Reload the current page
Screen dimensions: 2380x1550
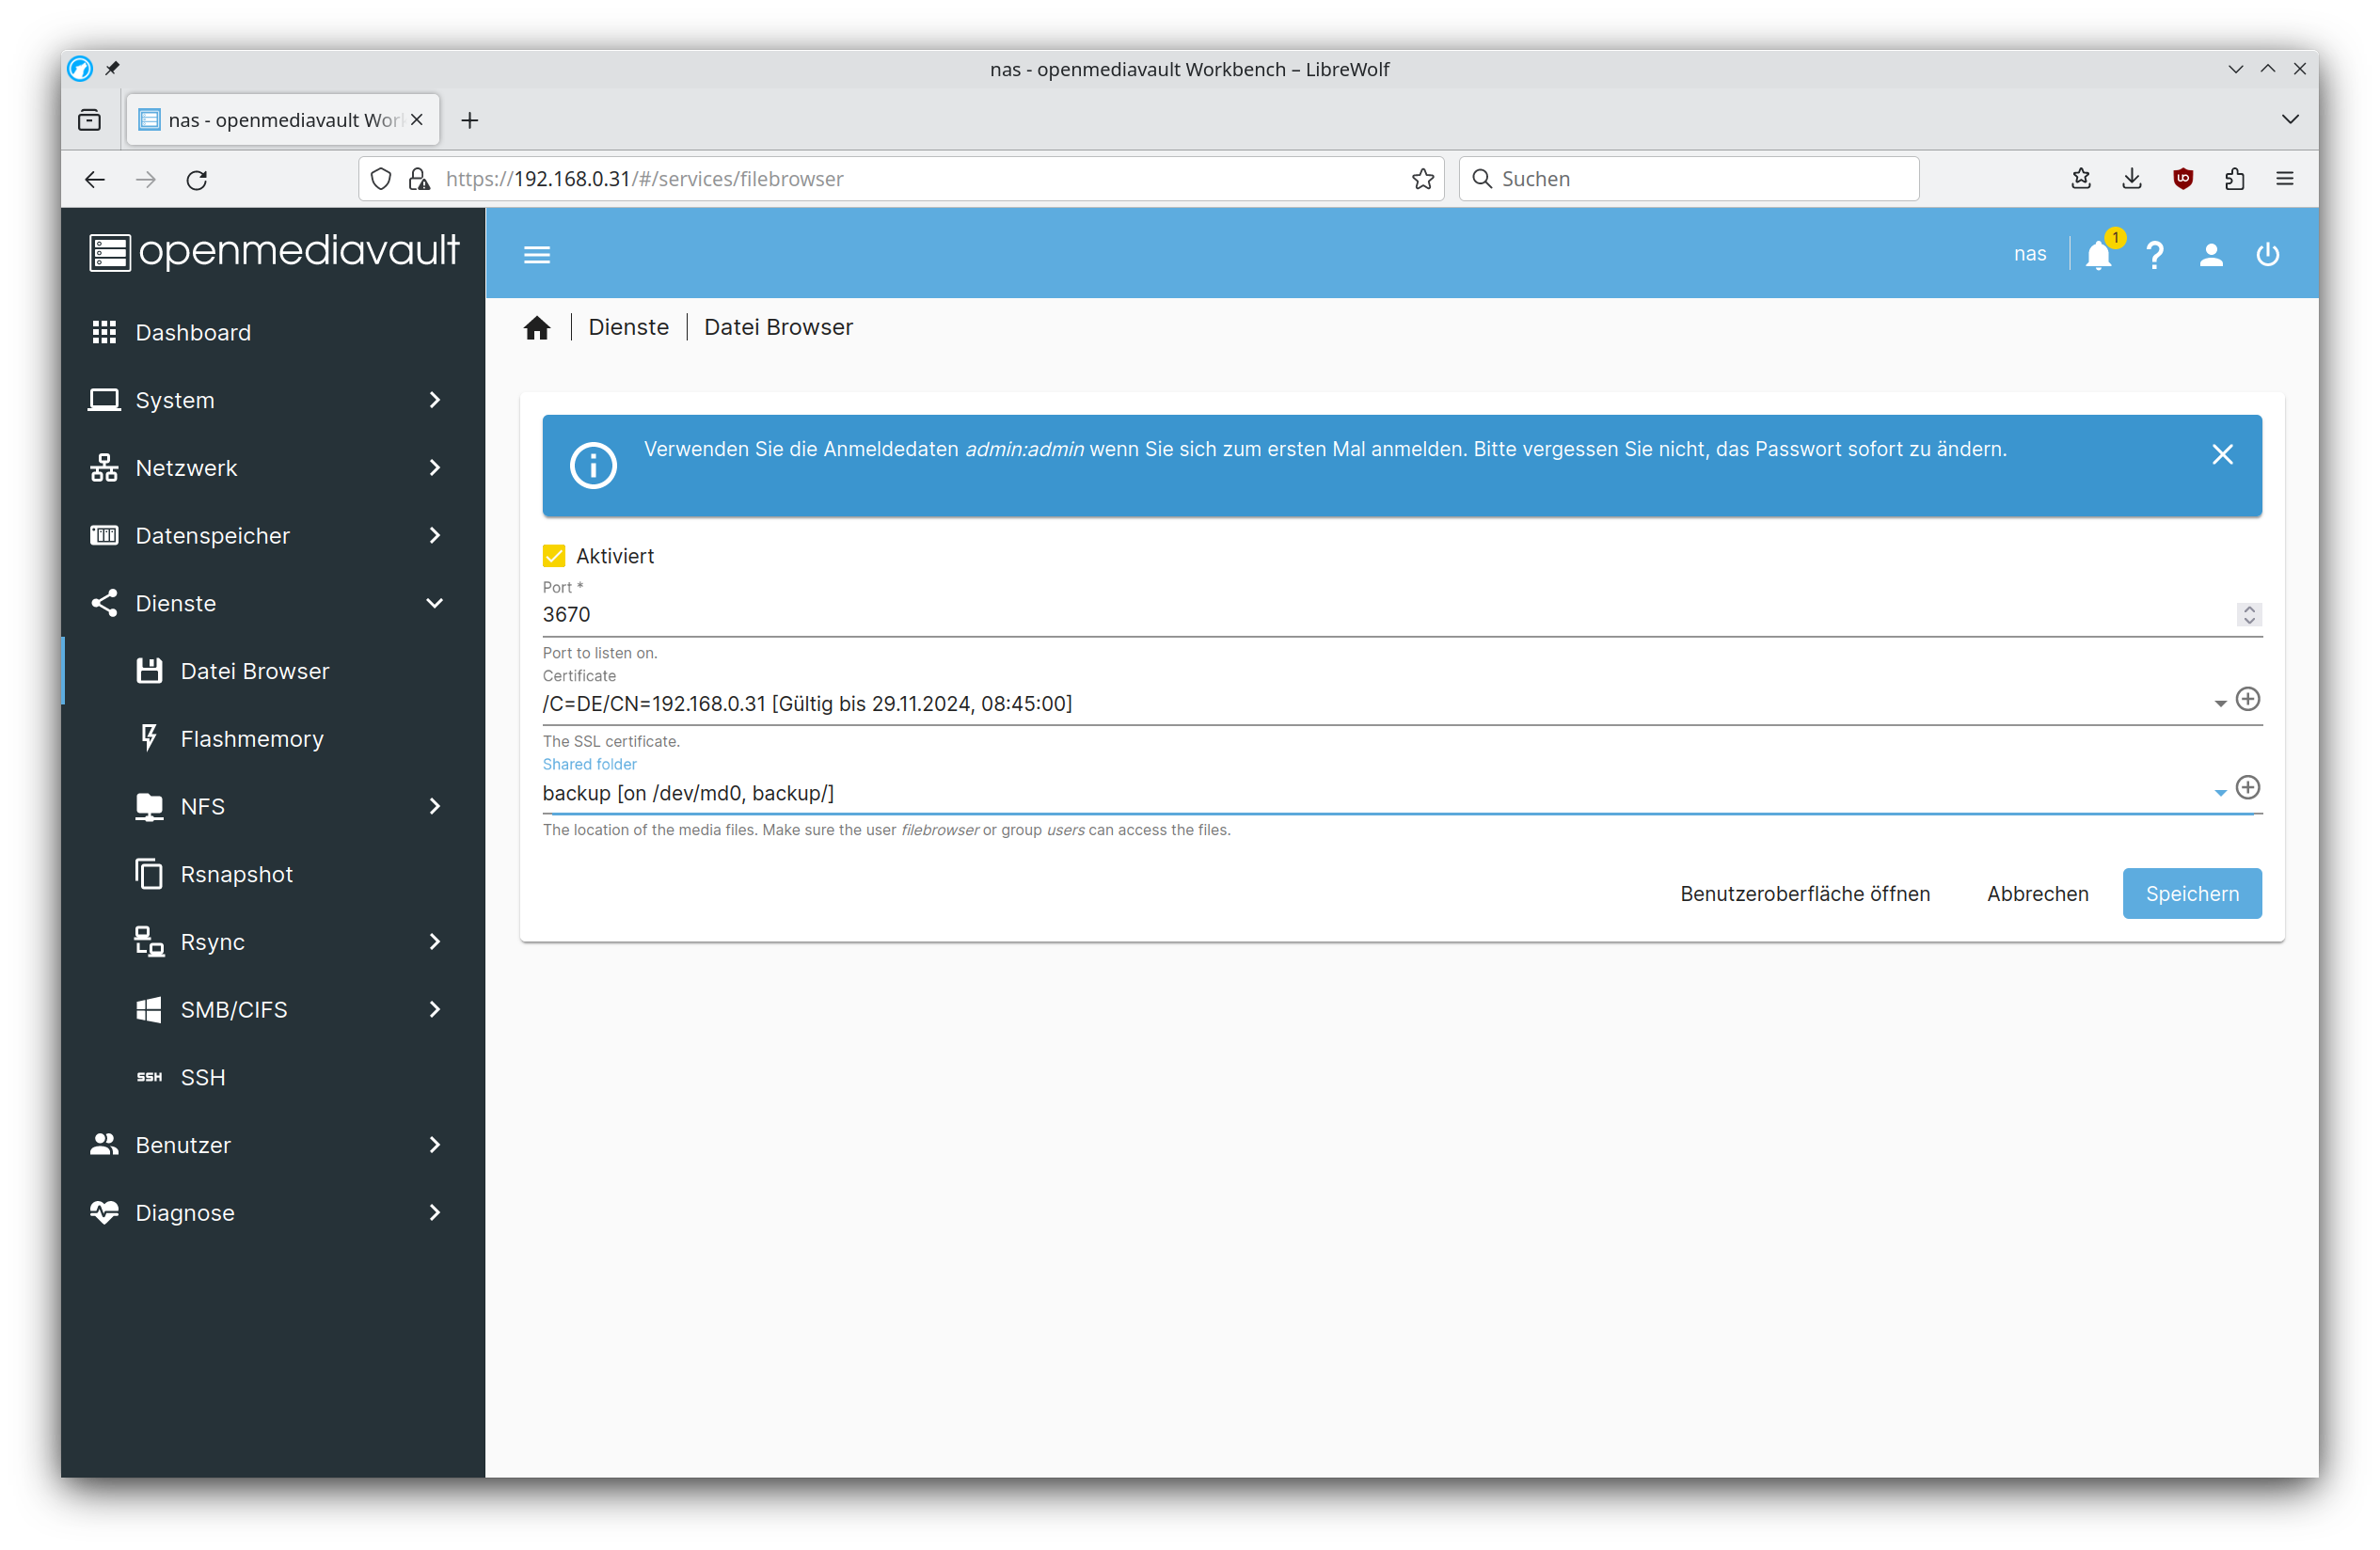(197, 179)
